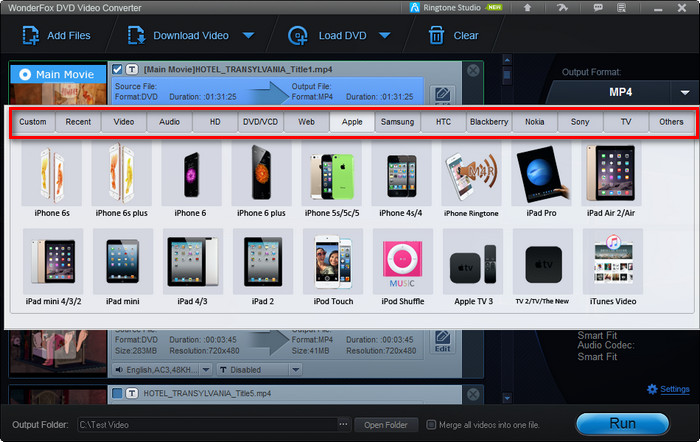This screenshot has width=700, height=442.
Task: Choose the iPhone 6s plus profile
Action: 121,179
